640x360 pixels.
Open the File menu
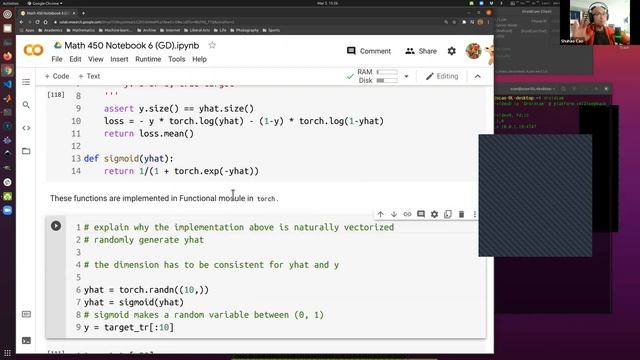57,59
